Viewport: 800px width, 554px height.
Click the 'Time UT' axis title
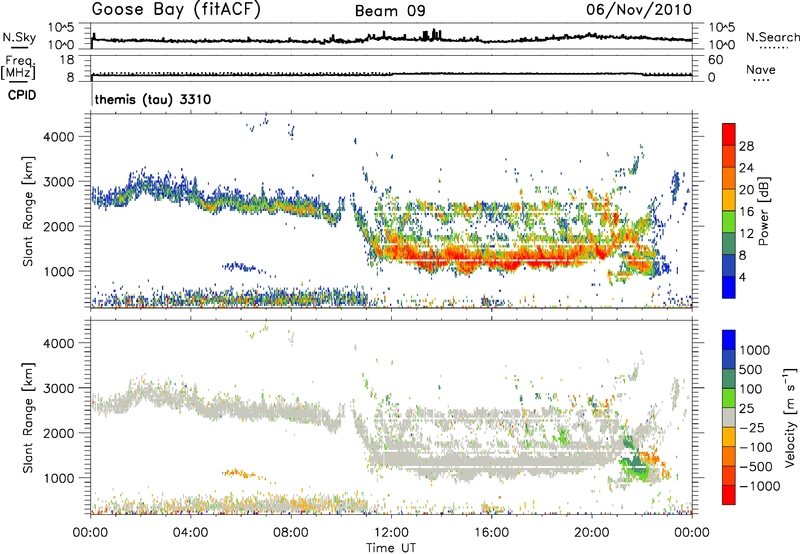coord(391,547)
